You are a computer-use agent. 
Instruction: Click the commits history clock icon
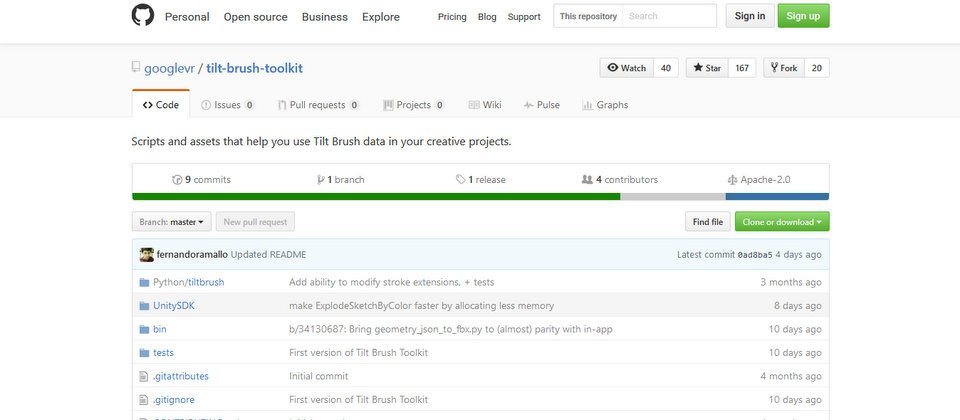pyautogui.click(x=178, y=179)
